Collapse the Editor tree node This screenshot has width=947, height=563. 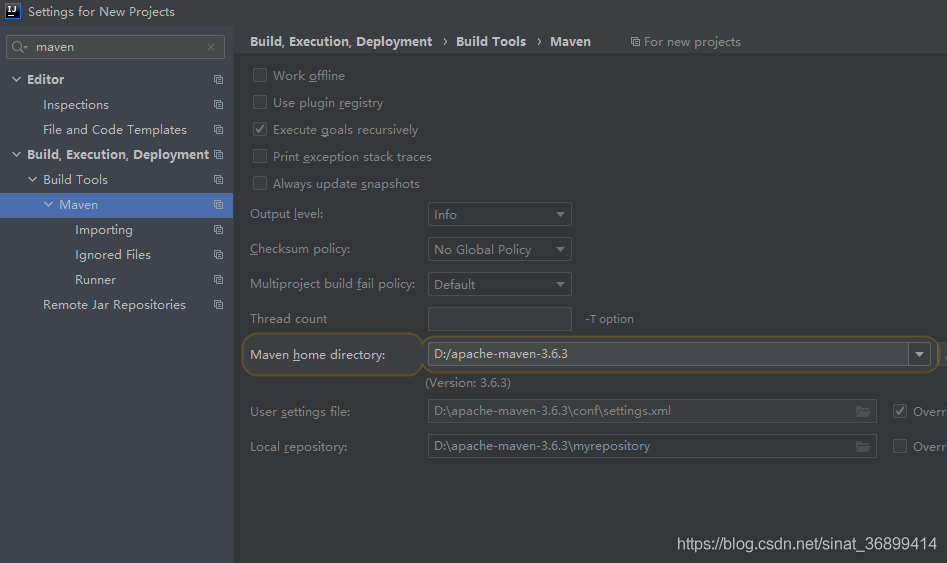click(16, 79)
